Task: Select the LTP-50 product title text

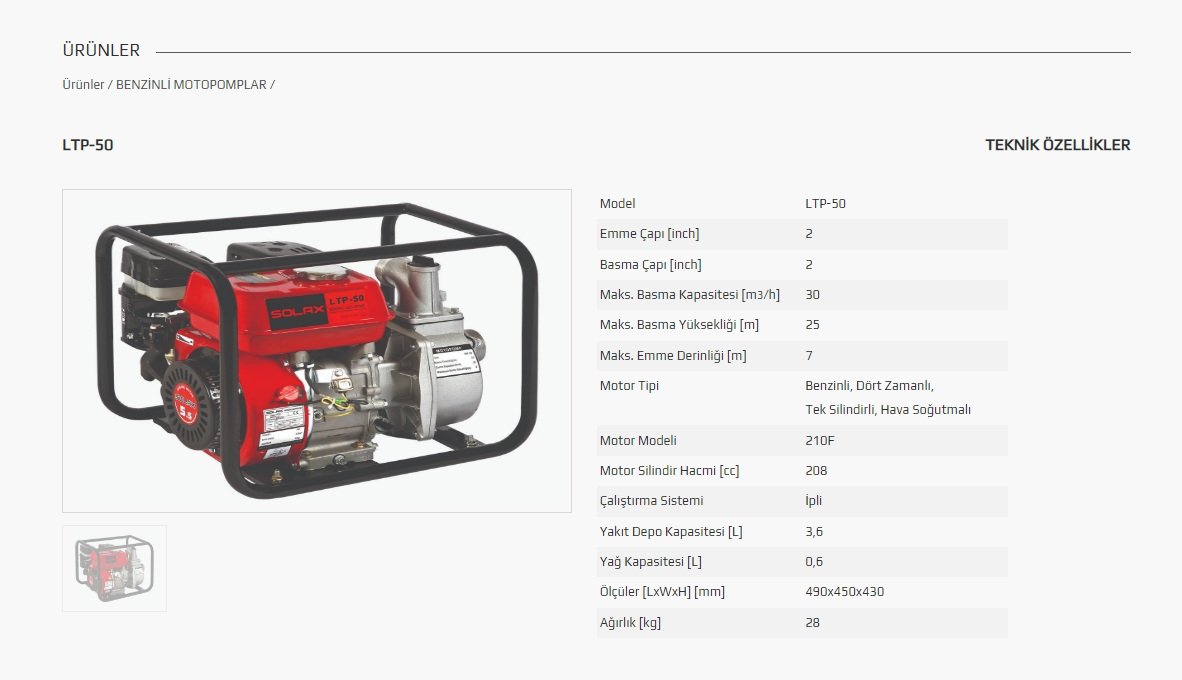Action: [87, 145]
